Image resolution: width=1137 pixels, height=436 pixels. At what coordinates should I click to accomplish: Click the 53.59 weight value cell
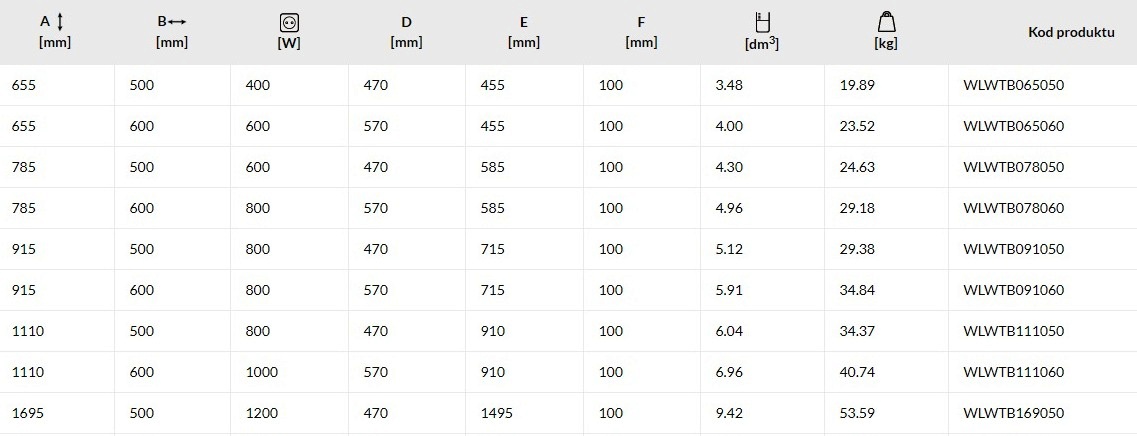click(886, 413)
